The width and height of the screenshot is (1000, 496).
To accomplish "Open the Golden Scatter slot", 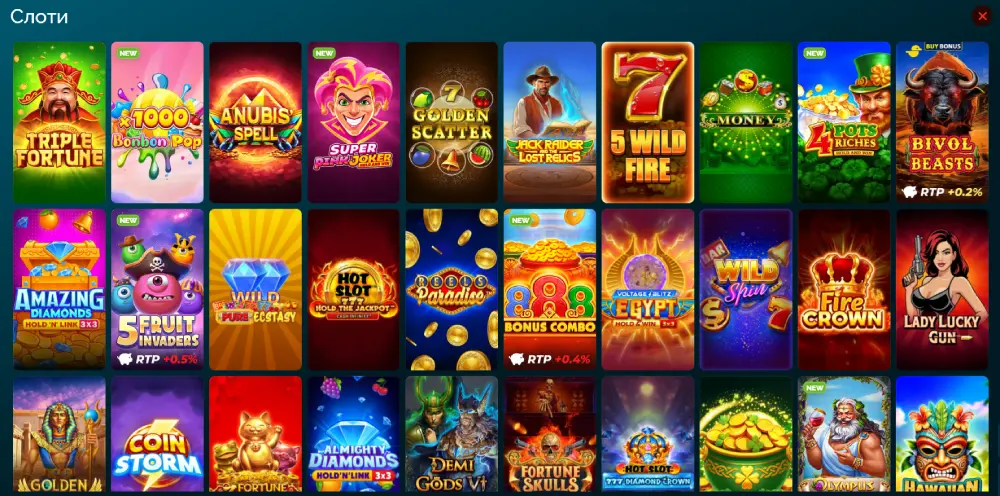I will (x=452, y=122).
